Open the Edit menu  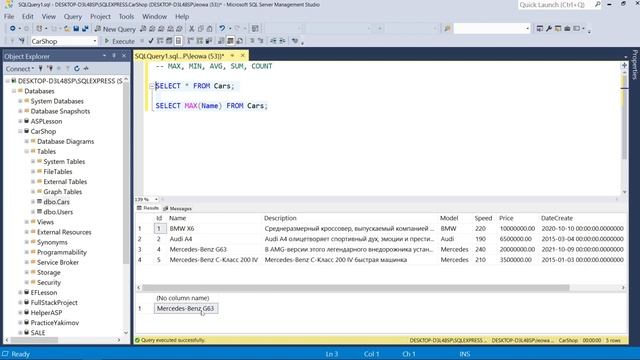click(x=28, y=17)
